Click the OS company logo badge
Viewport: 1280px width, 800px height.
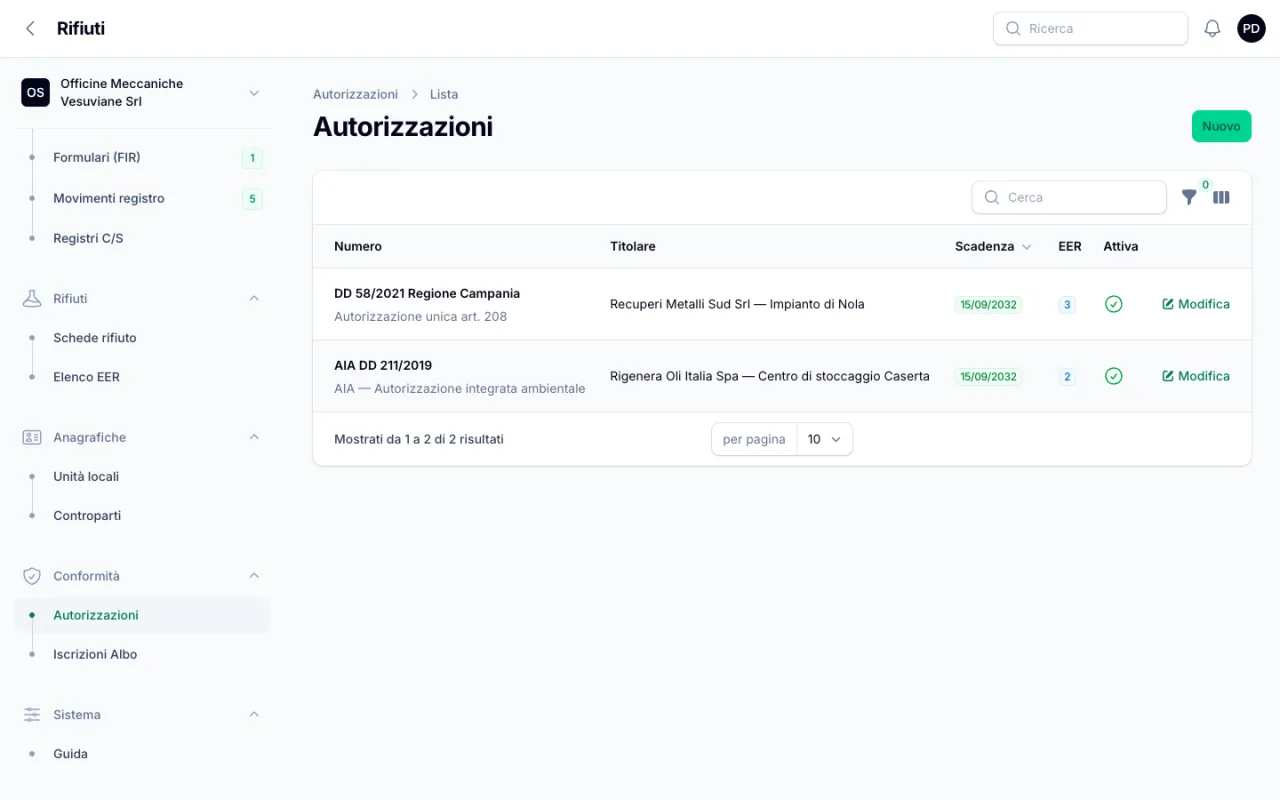coord(35,93)
